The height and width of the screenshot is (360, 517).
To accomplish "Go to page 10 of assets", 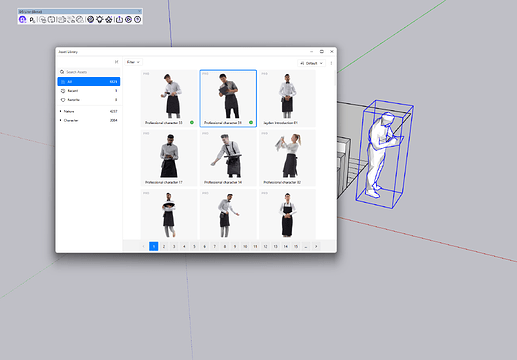I will click(x=245, y=246).
